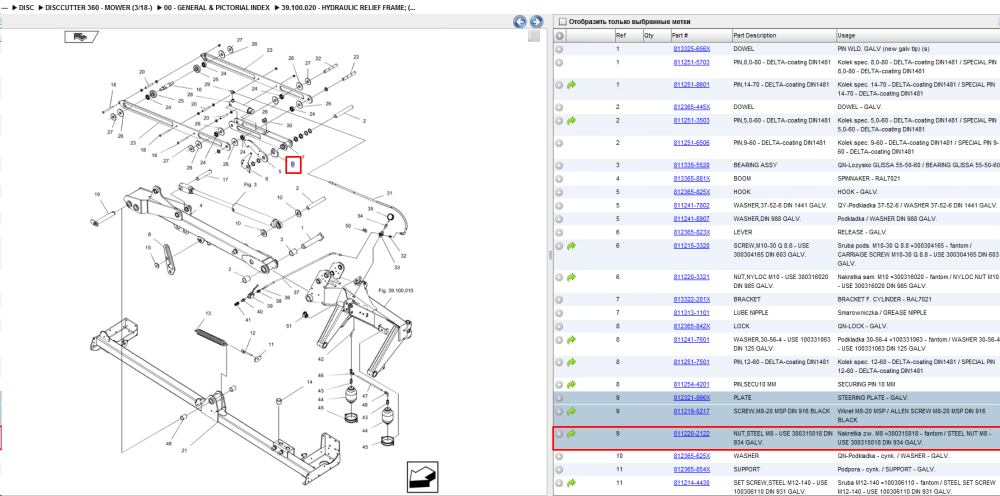Click the book icon above the diagram

(80, 37)
